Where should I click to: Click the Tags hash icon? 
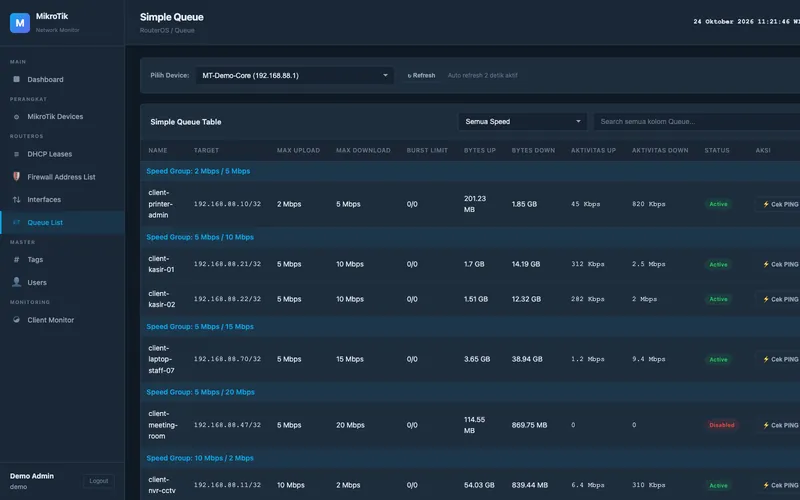coord(16,260)
